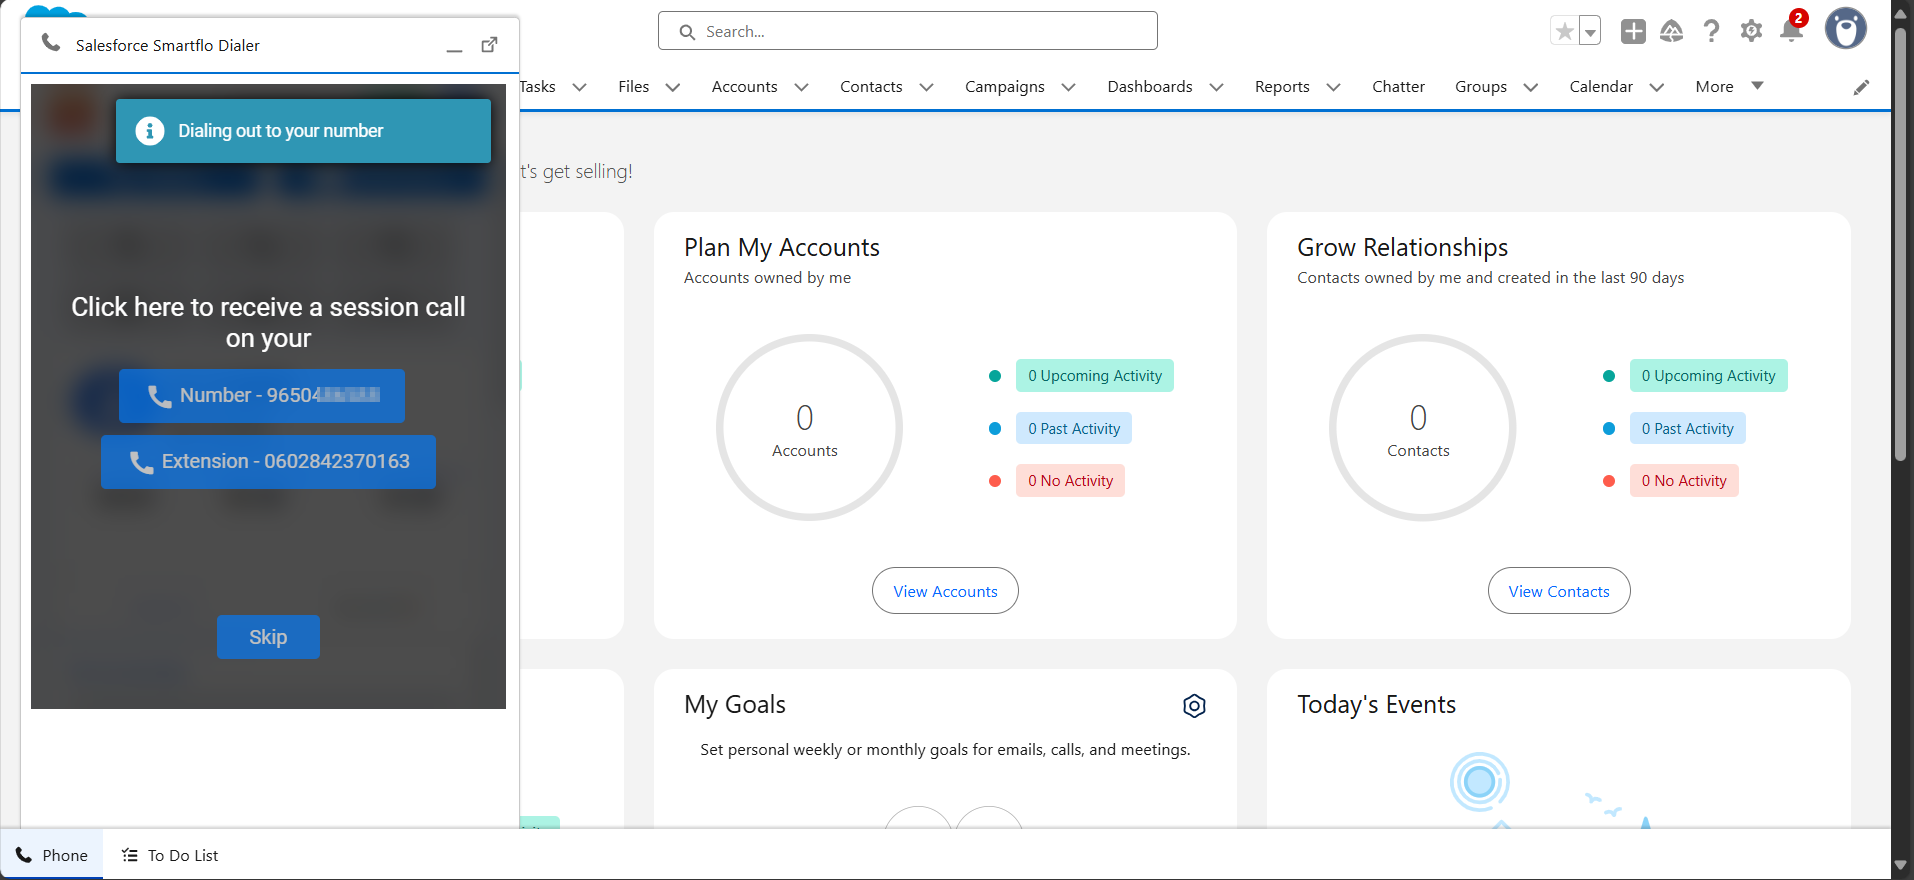Expand the Files tab dropdown chevron
Viewport: 1914px width, 880px height.
(x=673, y=87)
